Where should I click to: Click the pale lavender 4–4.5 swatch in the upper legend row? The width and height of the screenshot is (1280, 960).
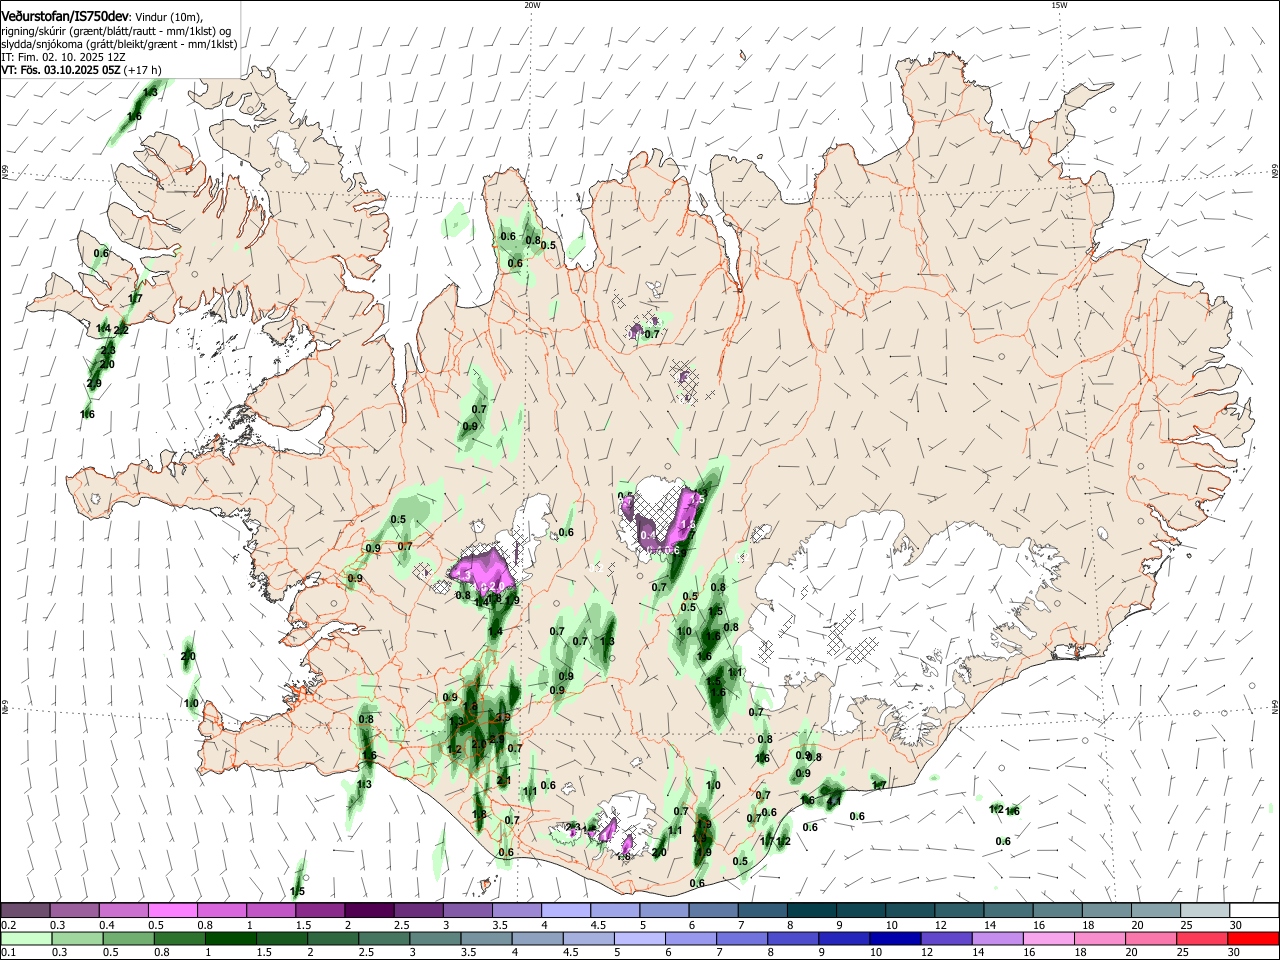coord(565,911)
